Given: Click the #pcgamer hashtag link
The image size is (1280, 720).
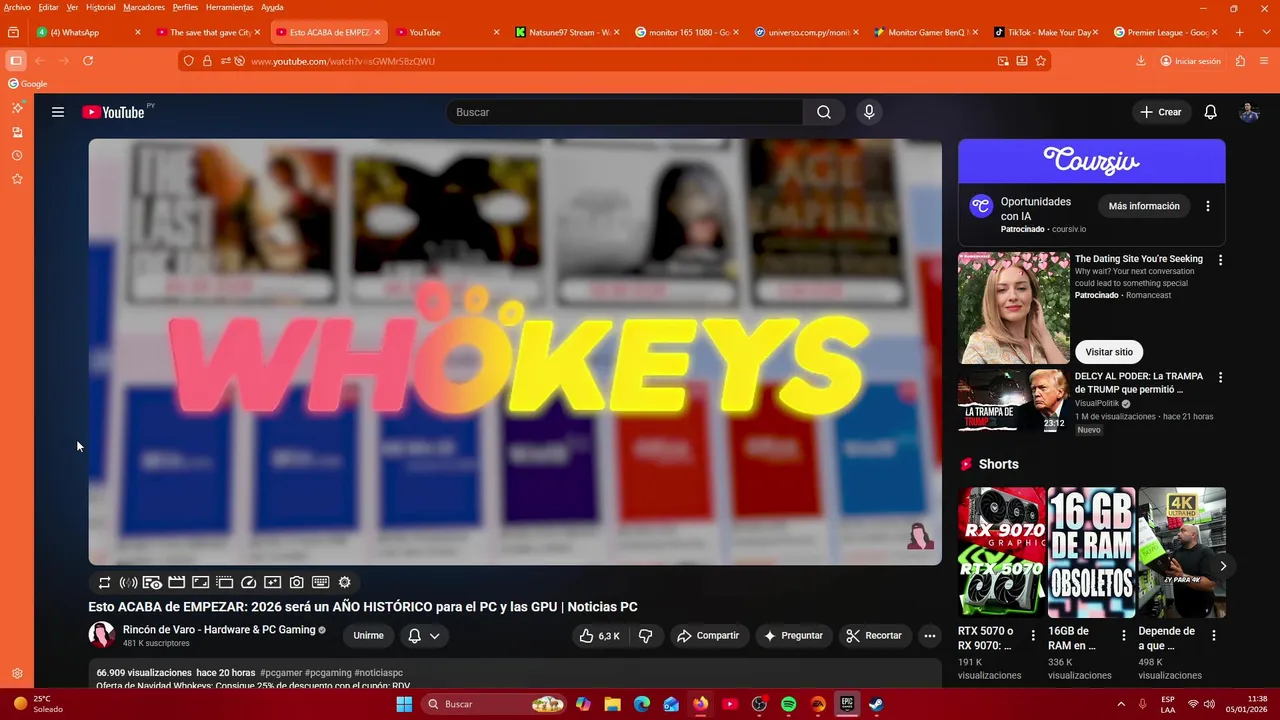Looking at the screenshot, I should (x=281, y=673).
